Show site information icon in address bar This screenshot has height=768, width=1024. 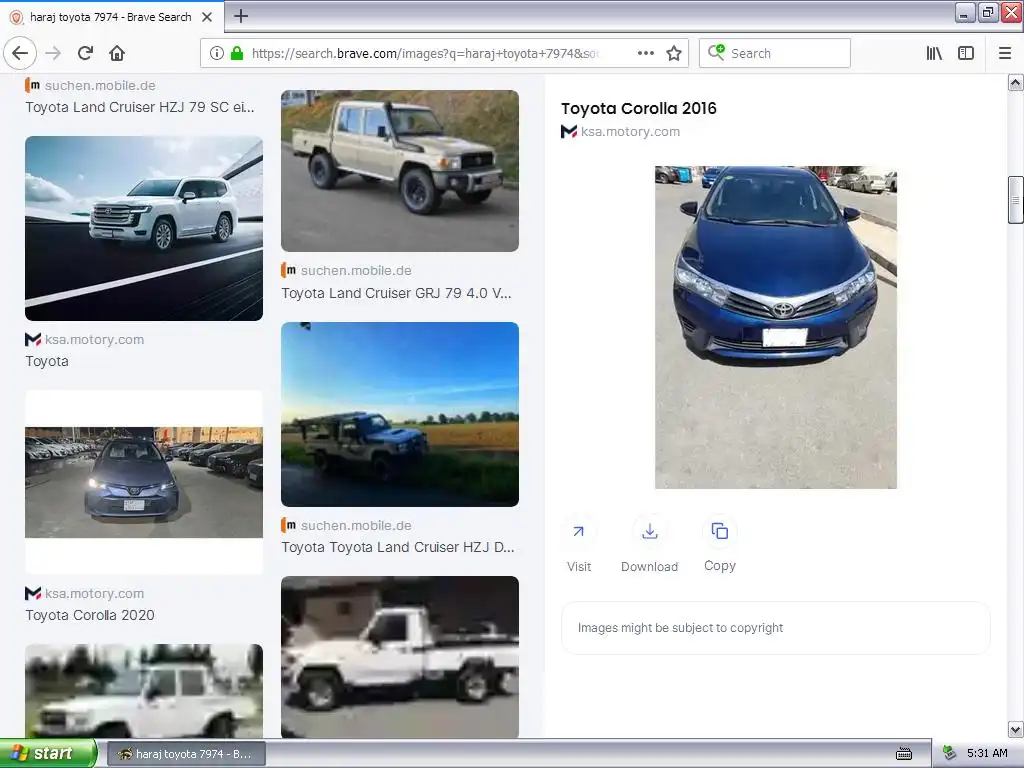[x=217, y=53]
